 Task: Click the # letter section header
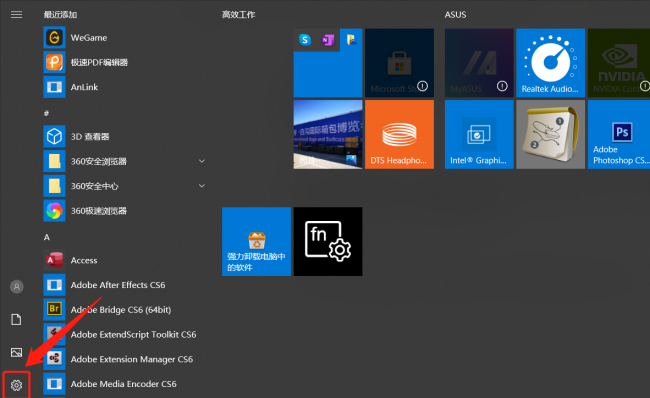(x=46, y=113)
